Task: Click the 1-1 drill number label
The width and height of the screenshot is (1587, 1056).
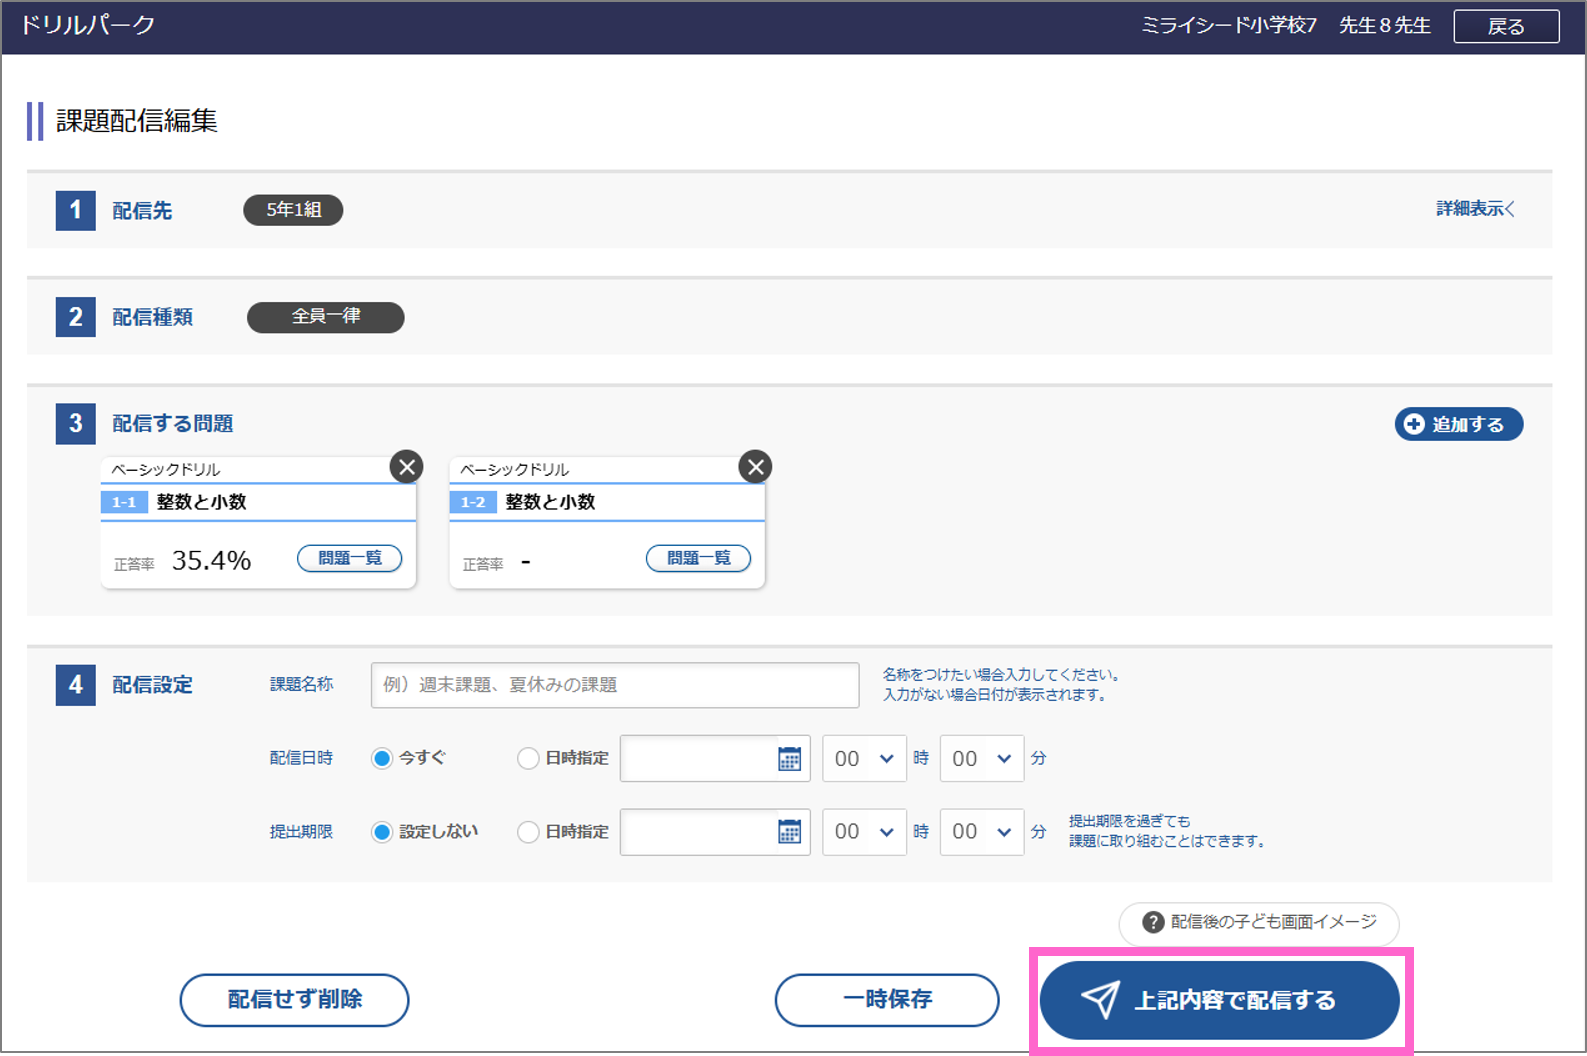Action: pos(124,502)
